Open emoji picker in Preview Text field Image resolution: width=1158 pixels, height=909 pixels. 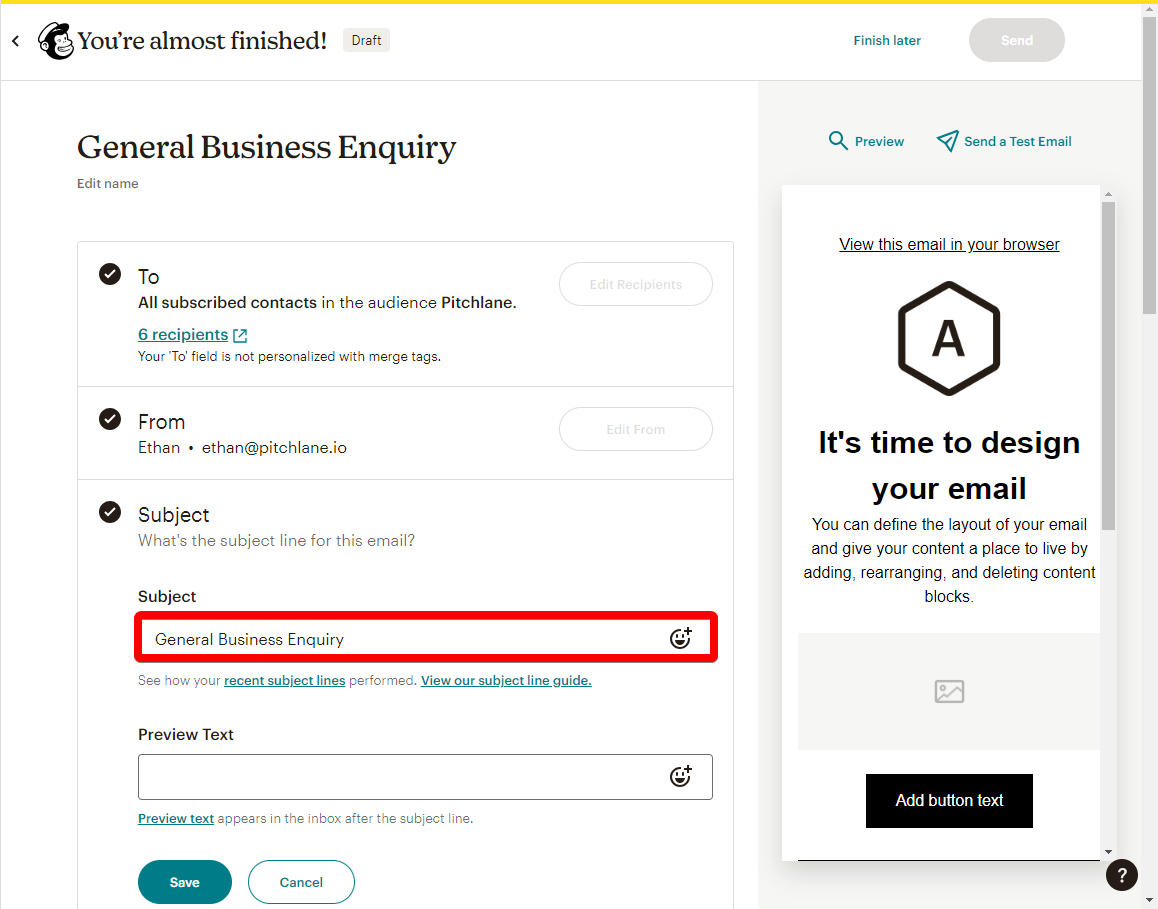[680, 776]
